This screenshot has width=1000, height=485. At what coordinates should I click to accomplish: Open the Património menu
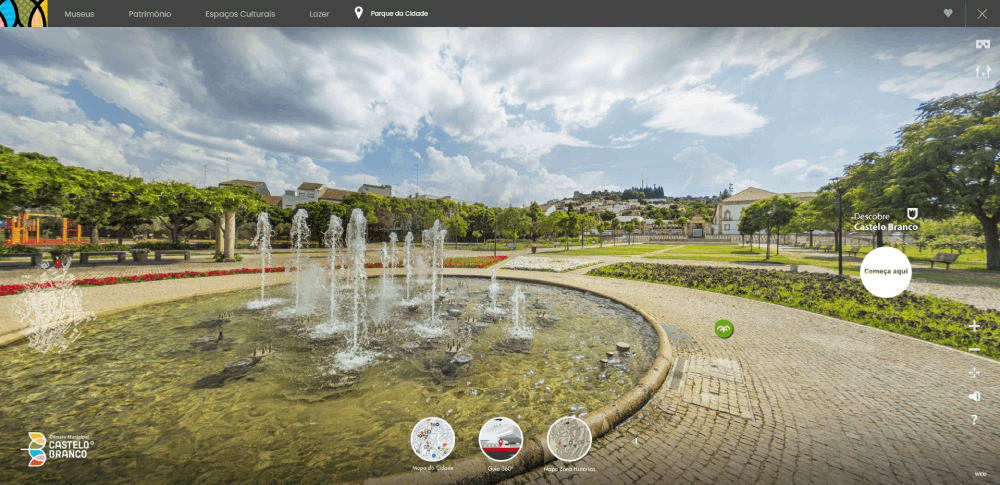[150, 14]
